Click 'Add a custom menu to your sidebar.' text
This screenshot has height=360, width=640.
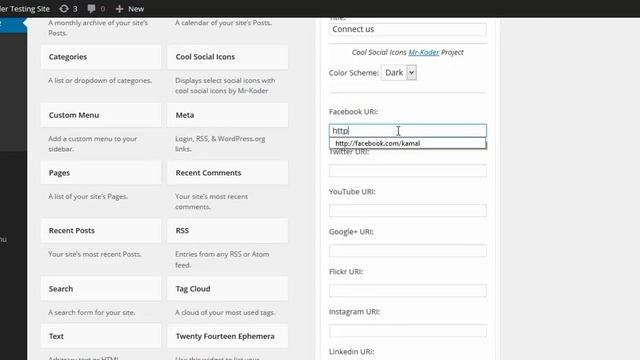[93, 144]
